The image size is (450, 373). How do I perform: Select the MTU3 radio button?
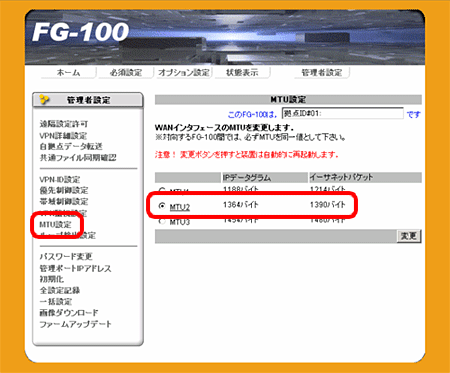(162, 221)
